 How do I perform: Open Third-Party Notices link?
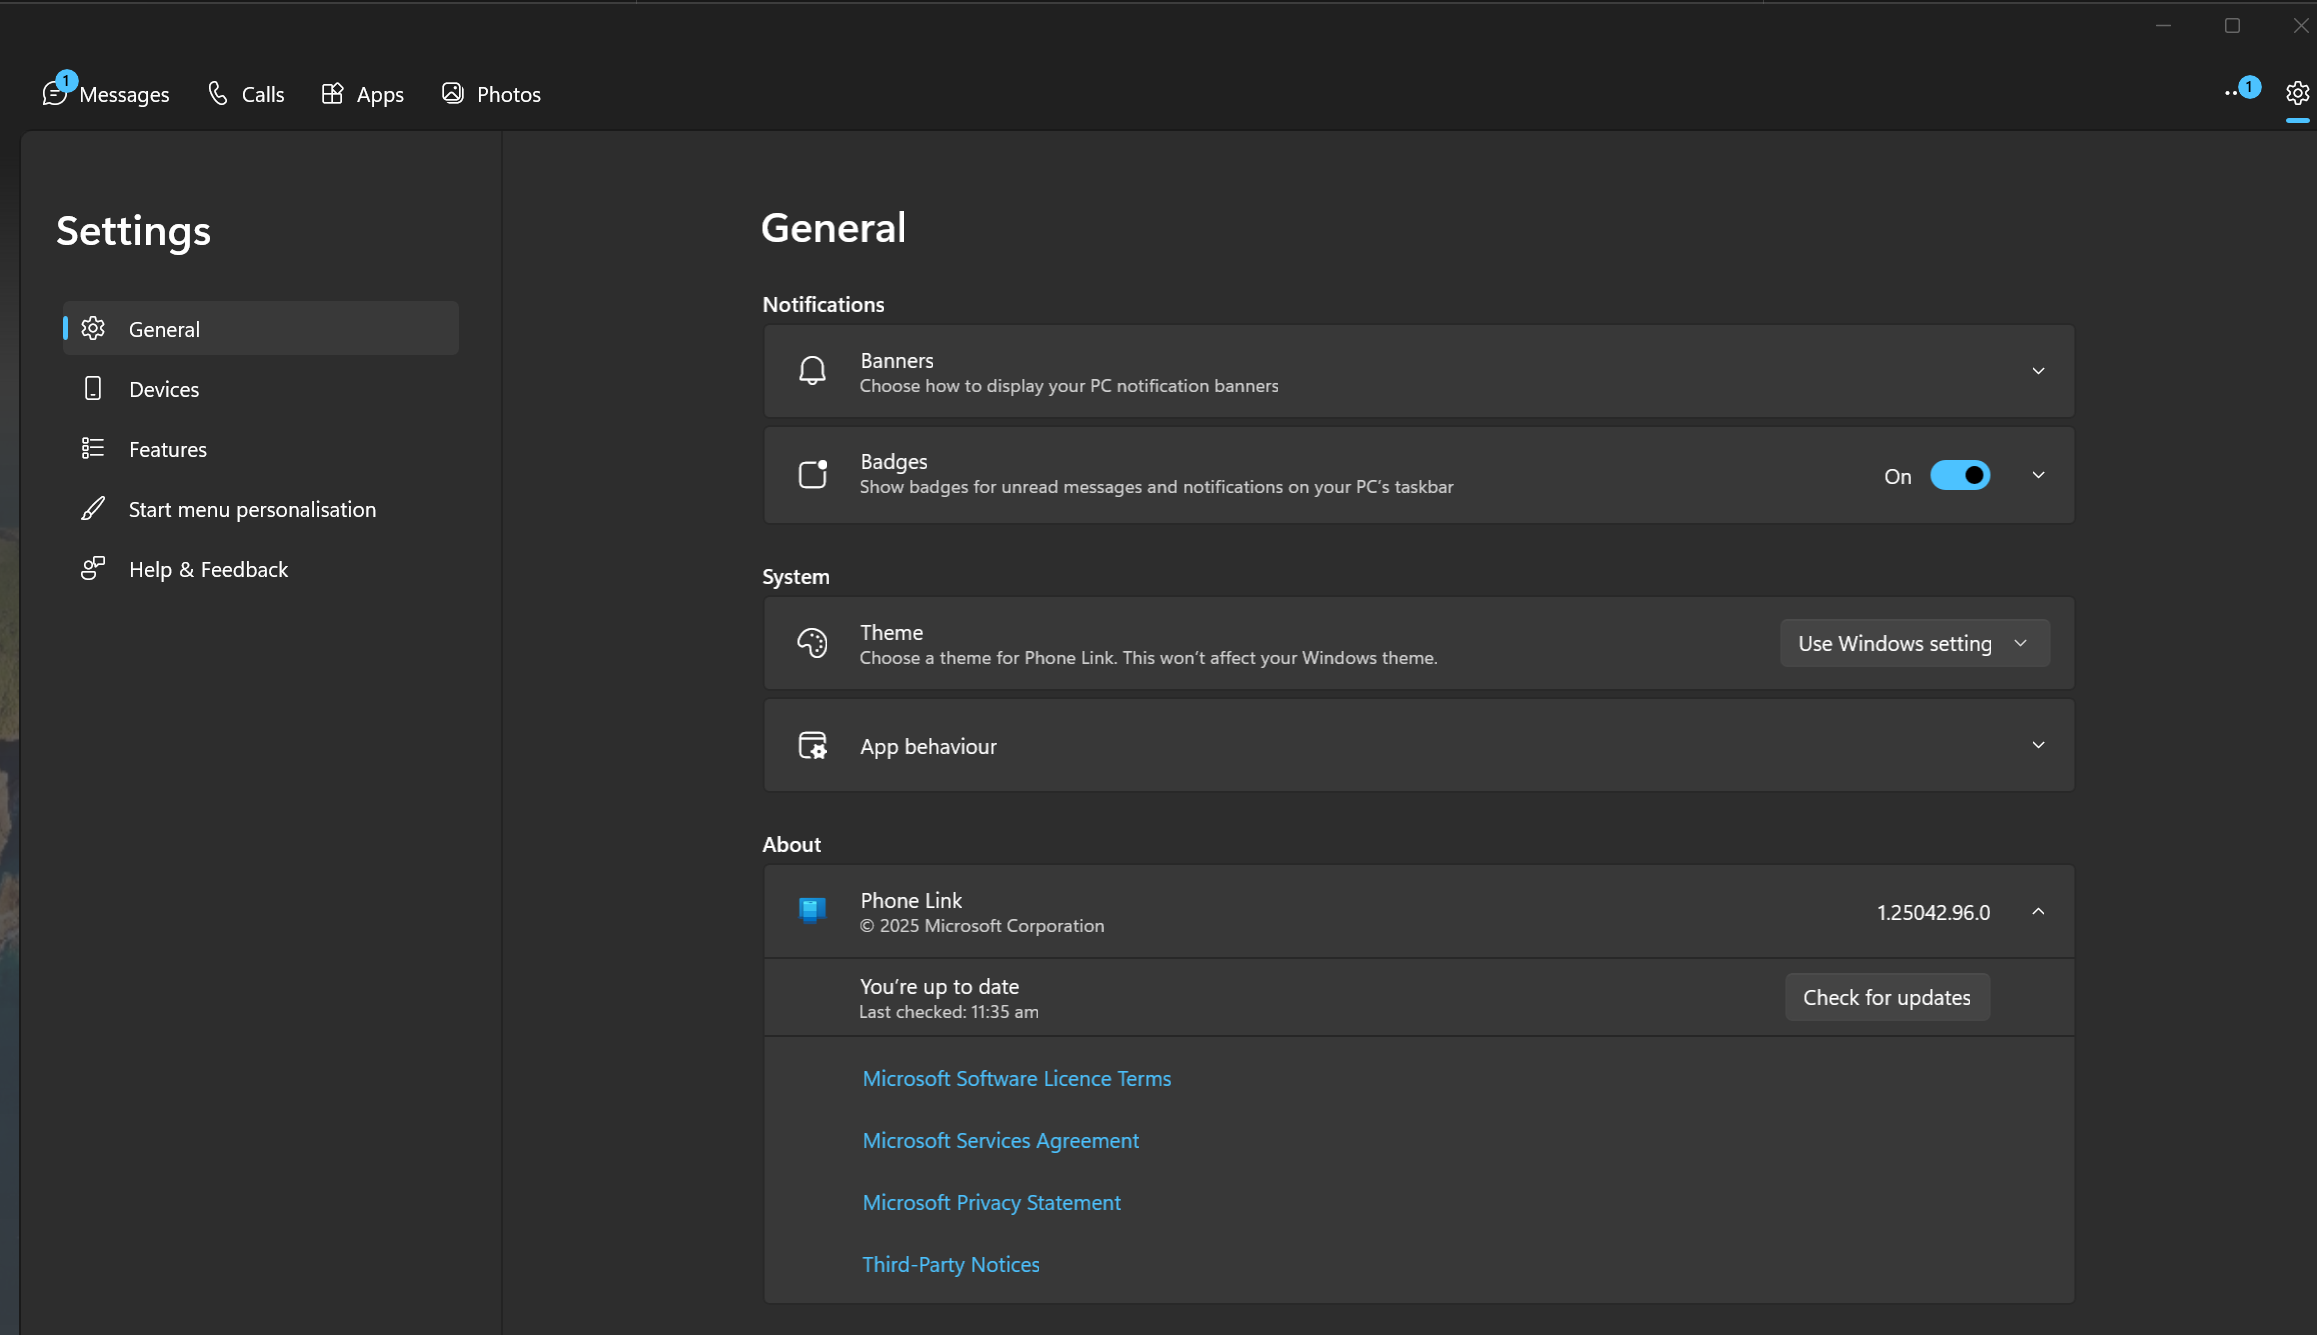tap(950, 1264)
